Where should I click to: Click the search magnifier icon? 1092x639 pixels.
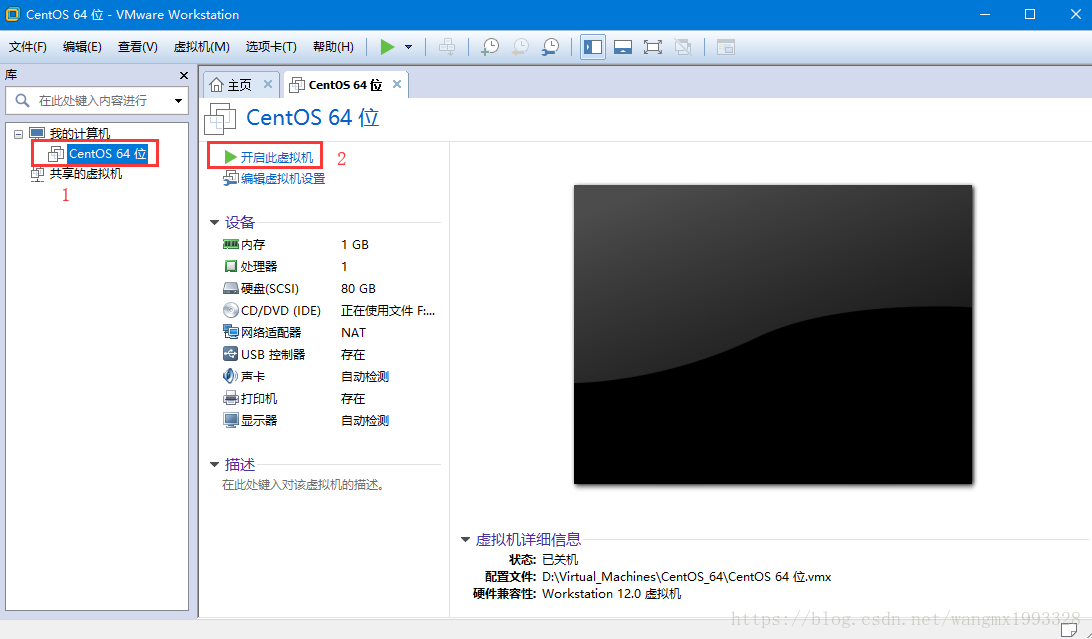click(x=22, y=101)
